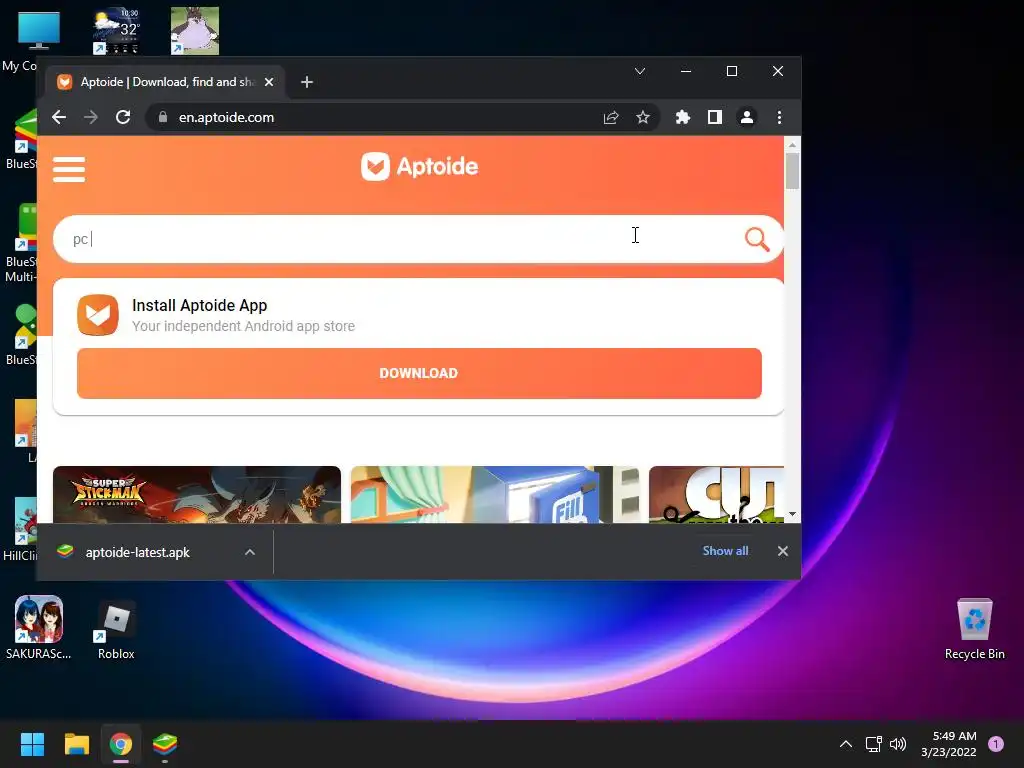1024x768 pixels.
Task: Click the orange search magnifier icon
Action: (757, 239)
